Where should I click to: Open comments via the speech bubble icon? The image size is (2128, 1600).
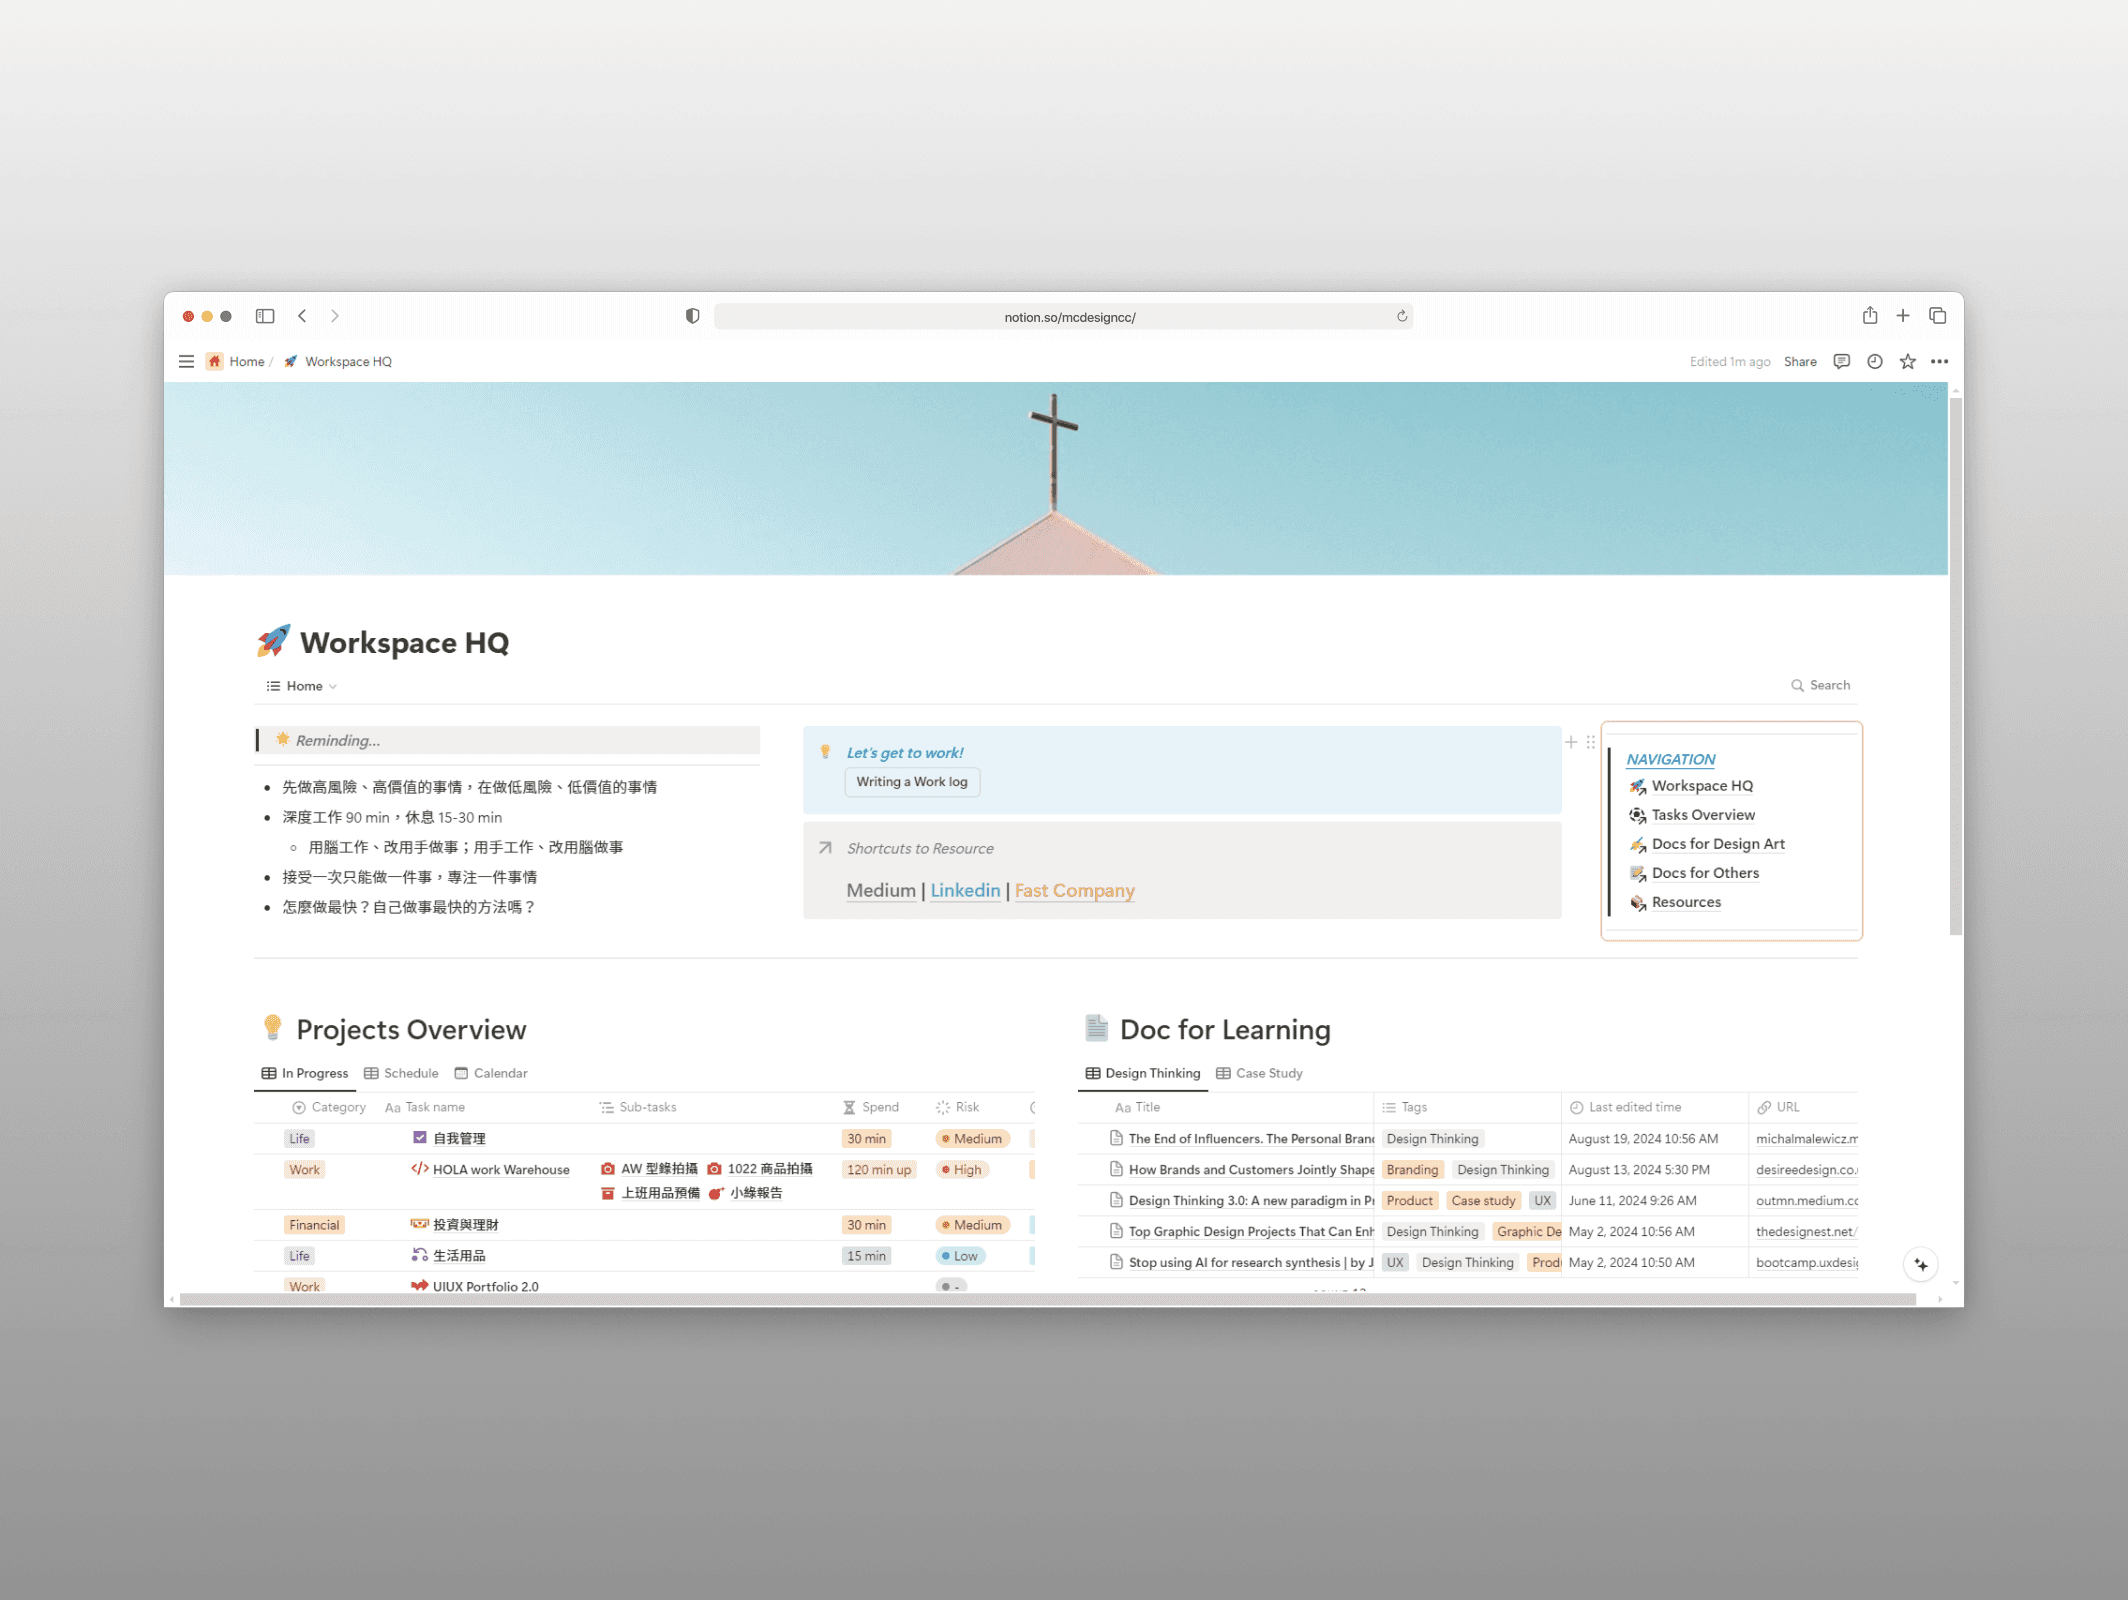[1841, 361]
